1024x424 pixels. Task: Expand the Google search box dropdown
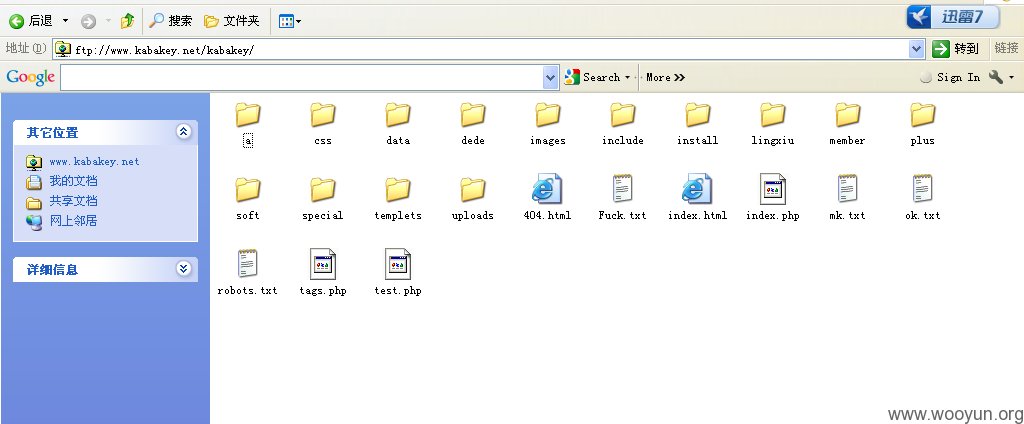coord(551,78)
